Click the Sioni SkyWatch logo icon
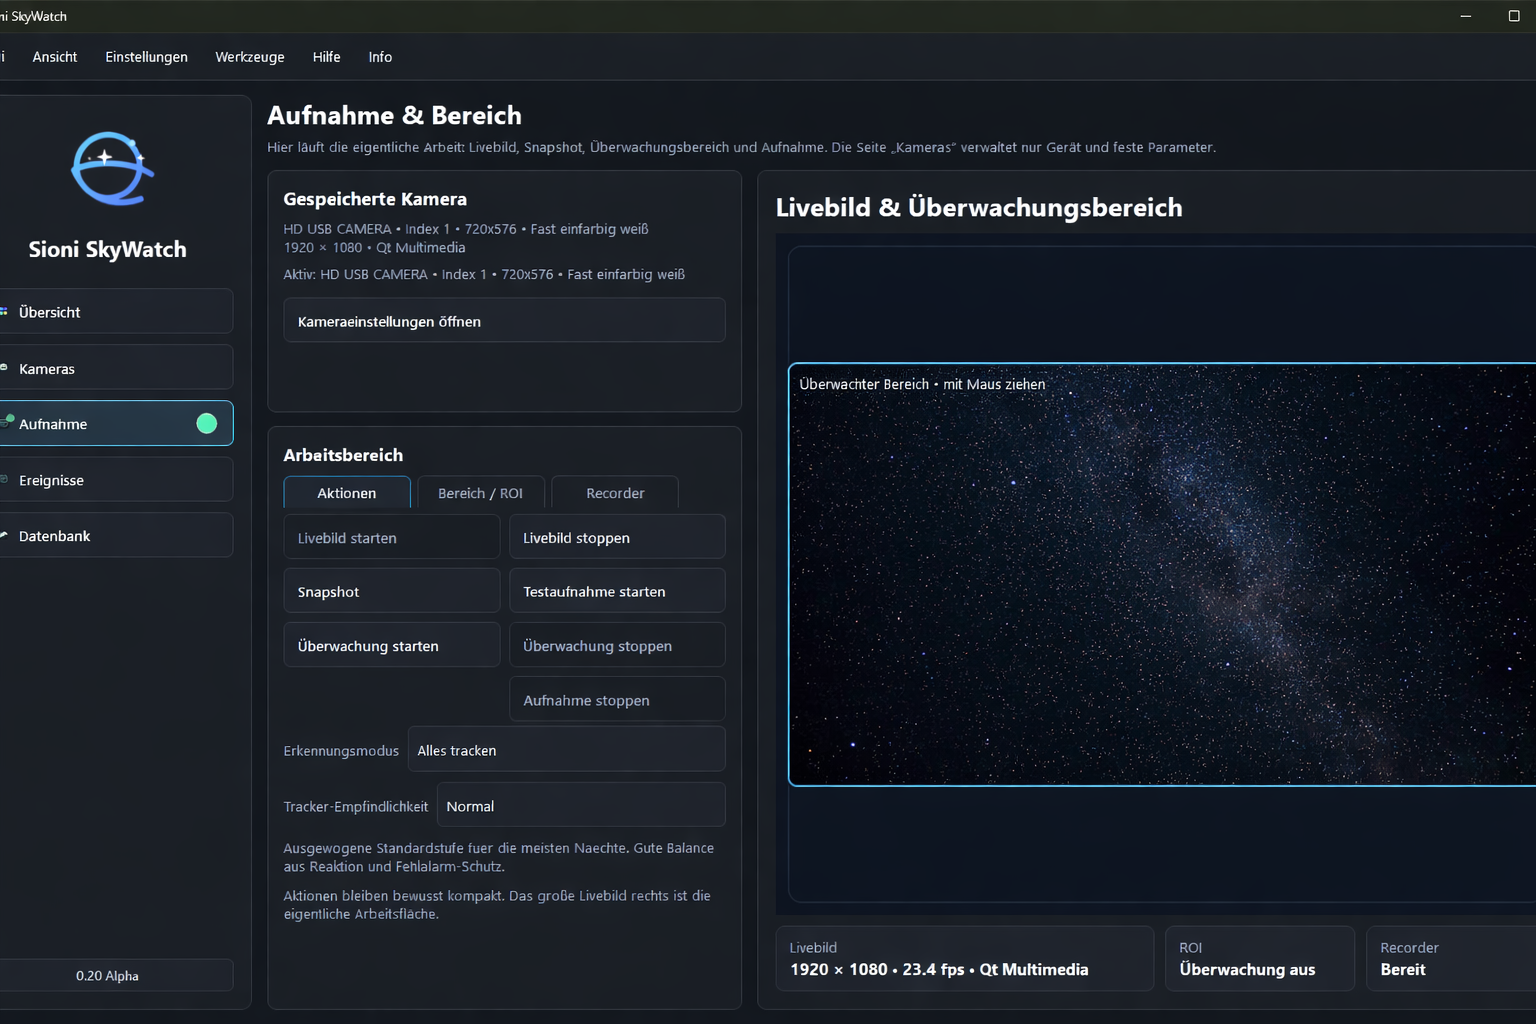Viewport: 1536px width, 1024px height. tap(111, 168)
